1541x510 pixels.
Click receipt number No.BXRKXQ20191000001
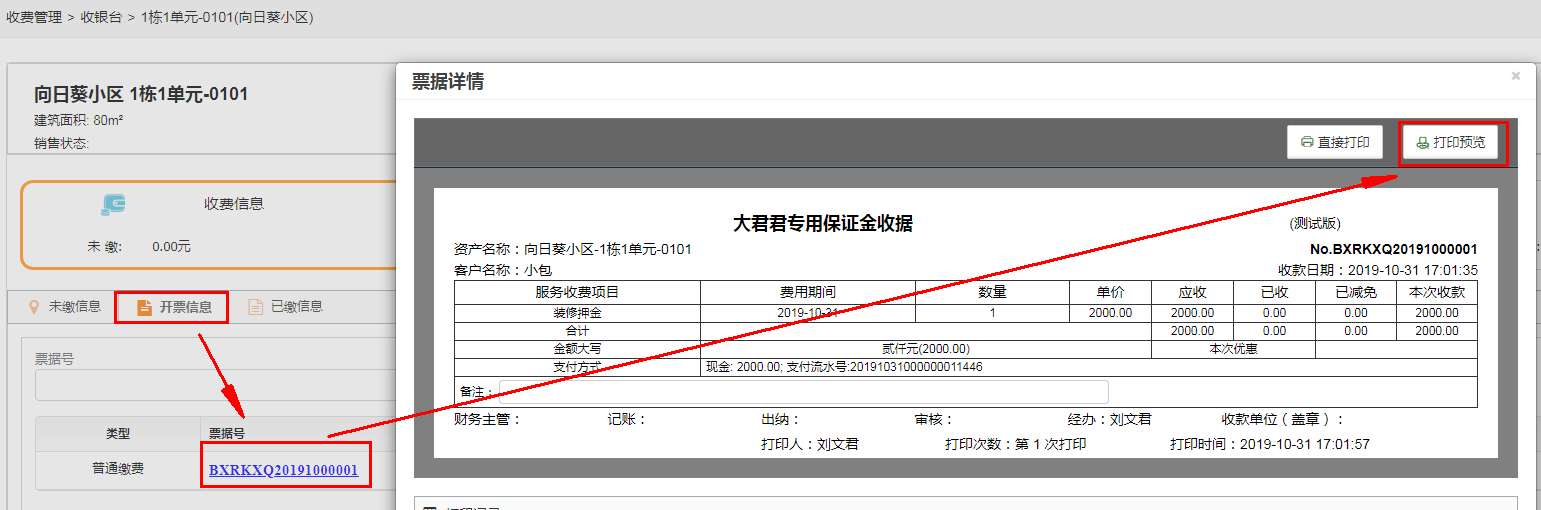1393,249
